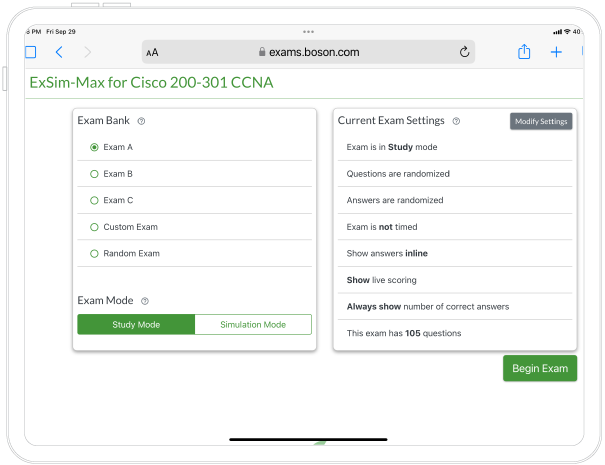Open the Share sheet icon
This screenshot has width=605, height=465.
pyautogui.click(x=524, y=52)
